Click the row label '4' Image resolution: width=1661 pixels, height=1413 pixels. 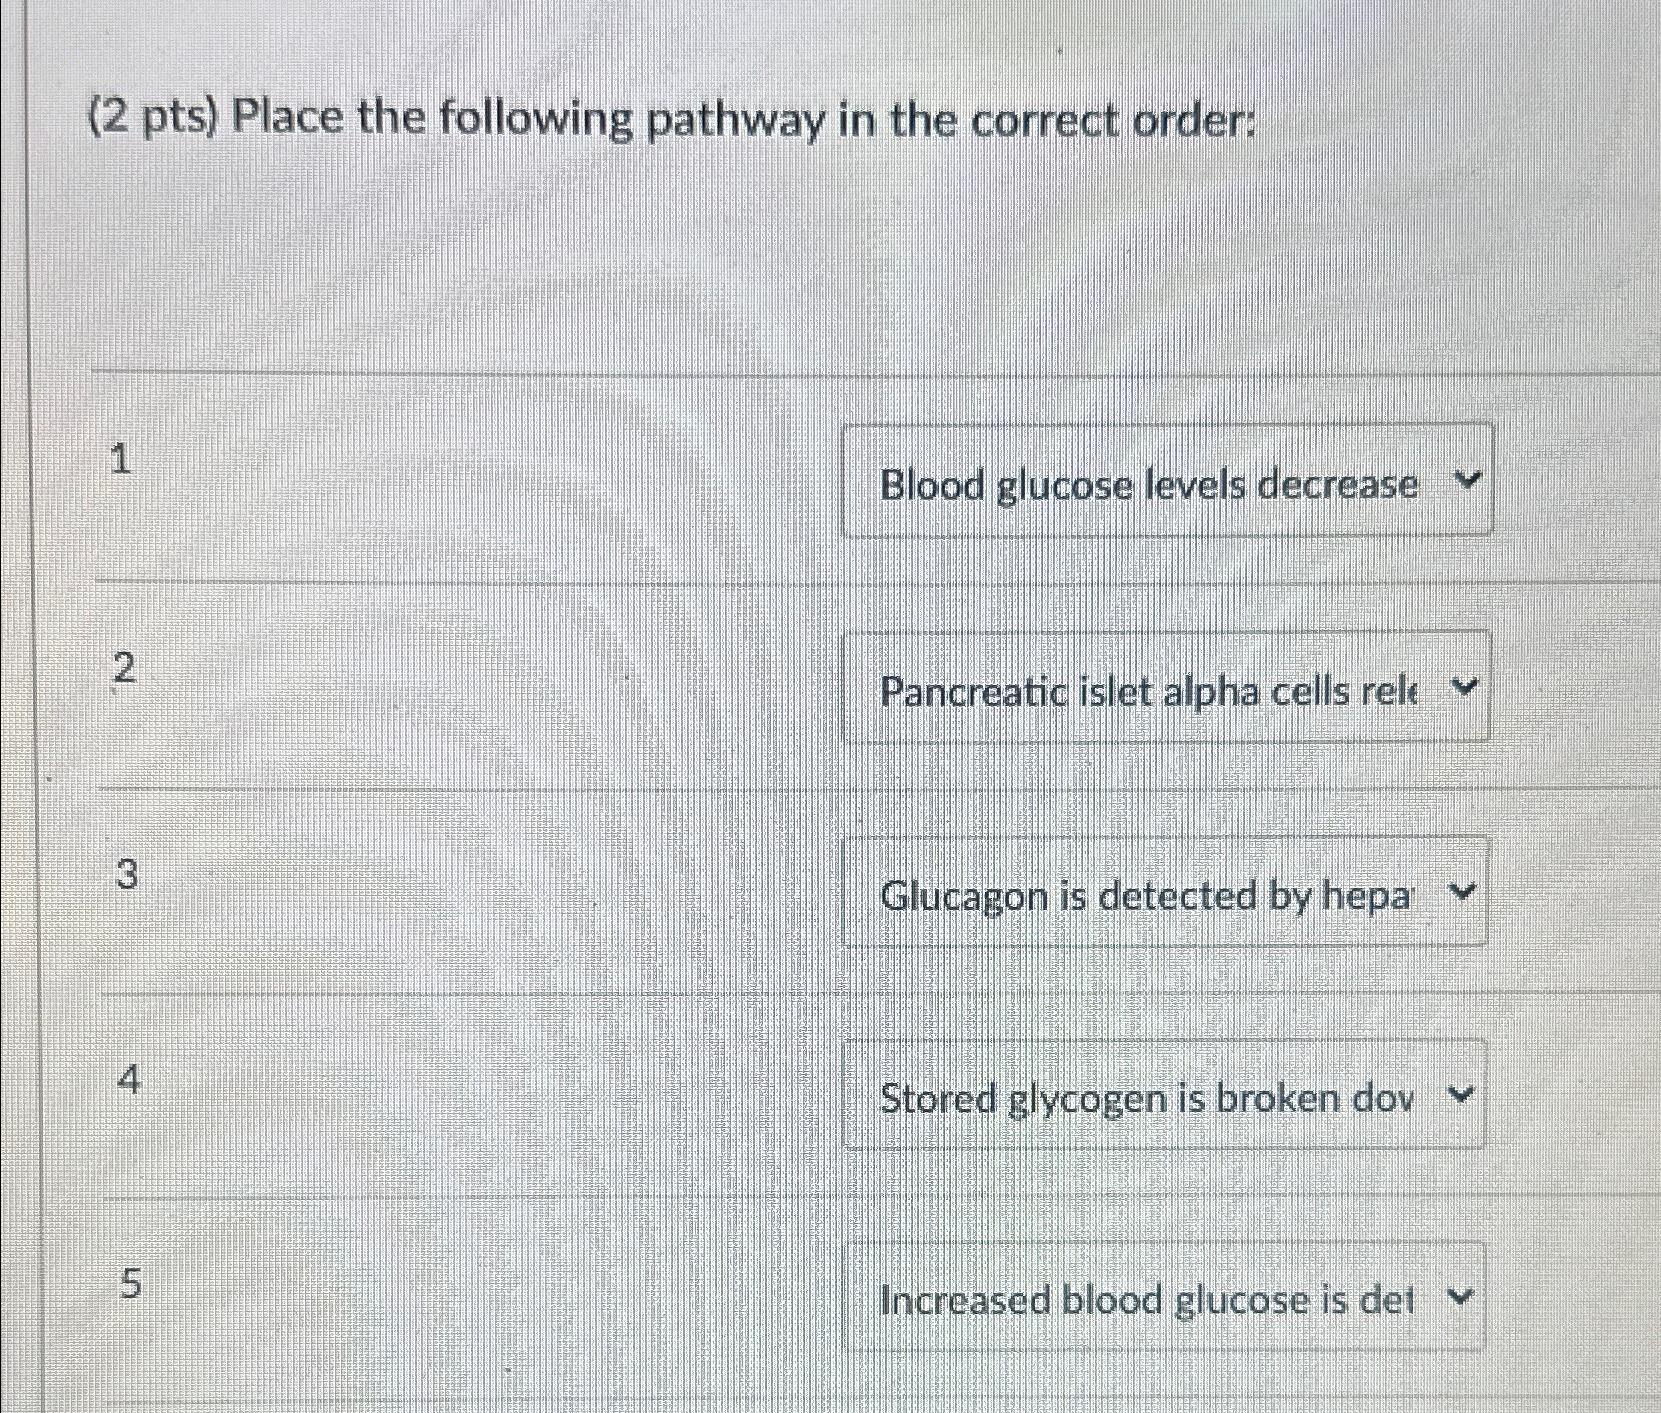129,1080
